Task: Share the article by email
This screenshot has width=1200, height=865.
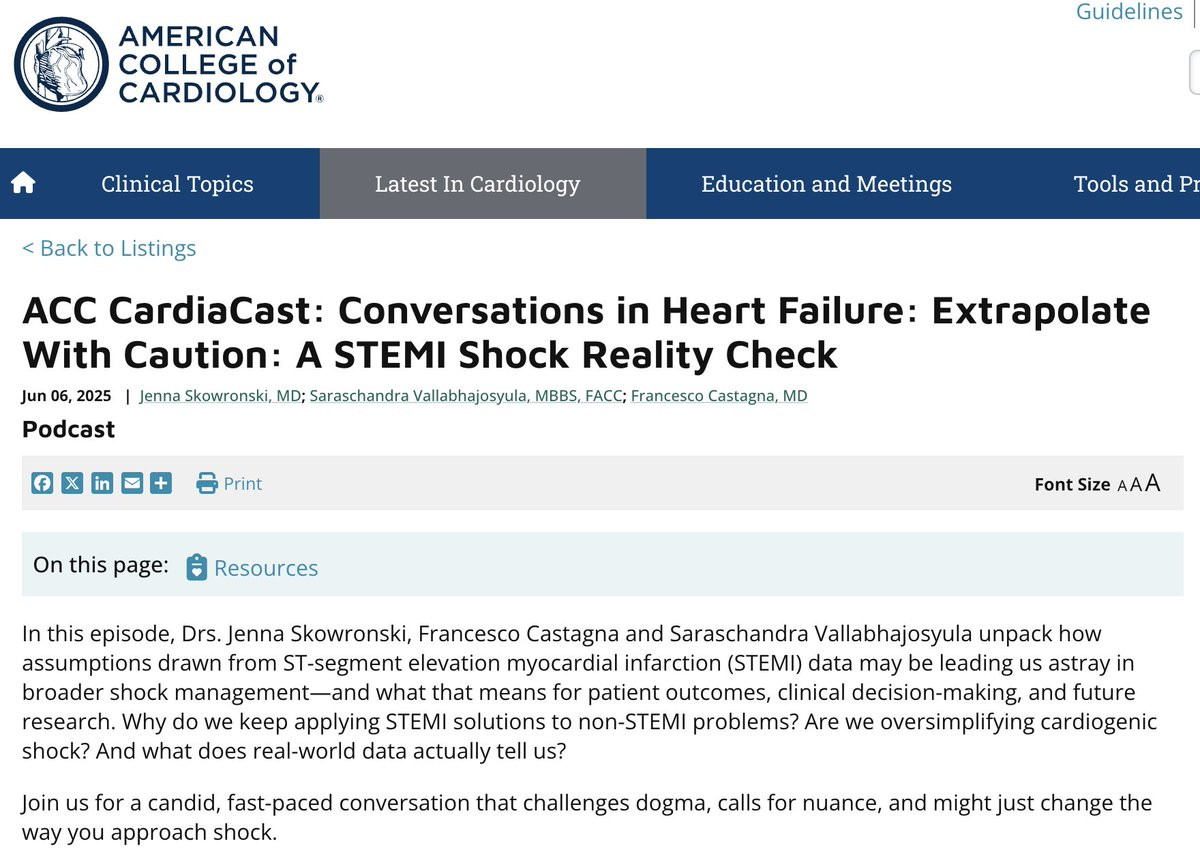Action: tap(132, 484)
